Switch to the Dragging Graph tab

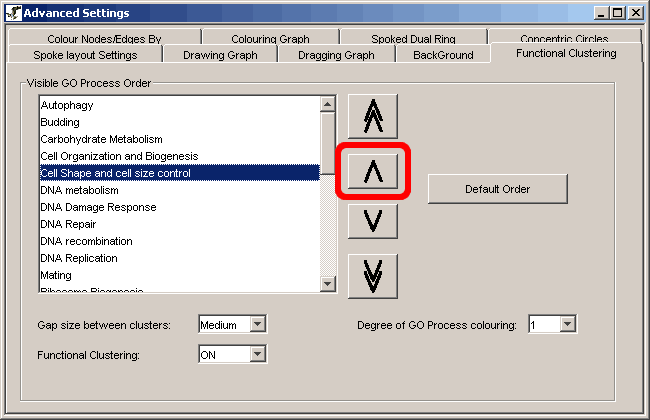[336, 55]
